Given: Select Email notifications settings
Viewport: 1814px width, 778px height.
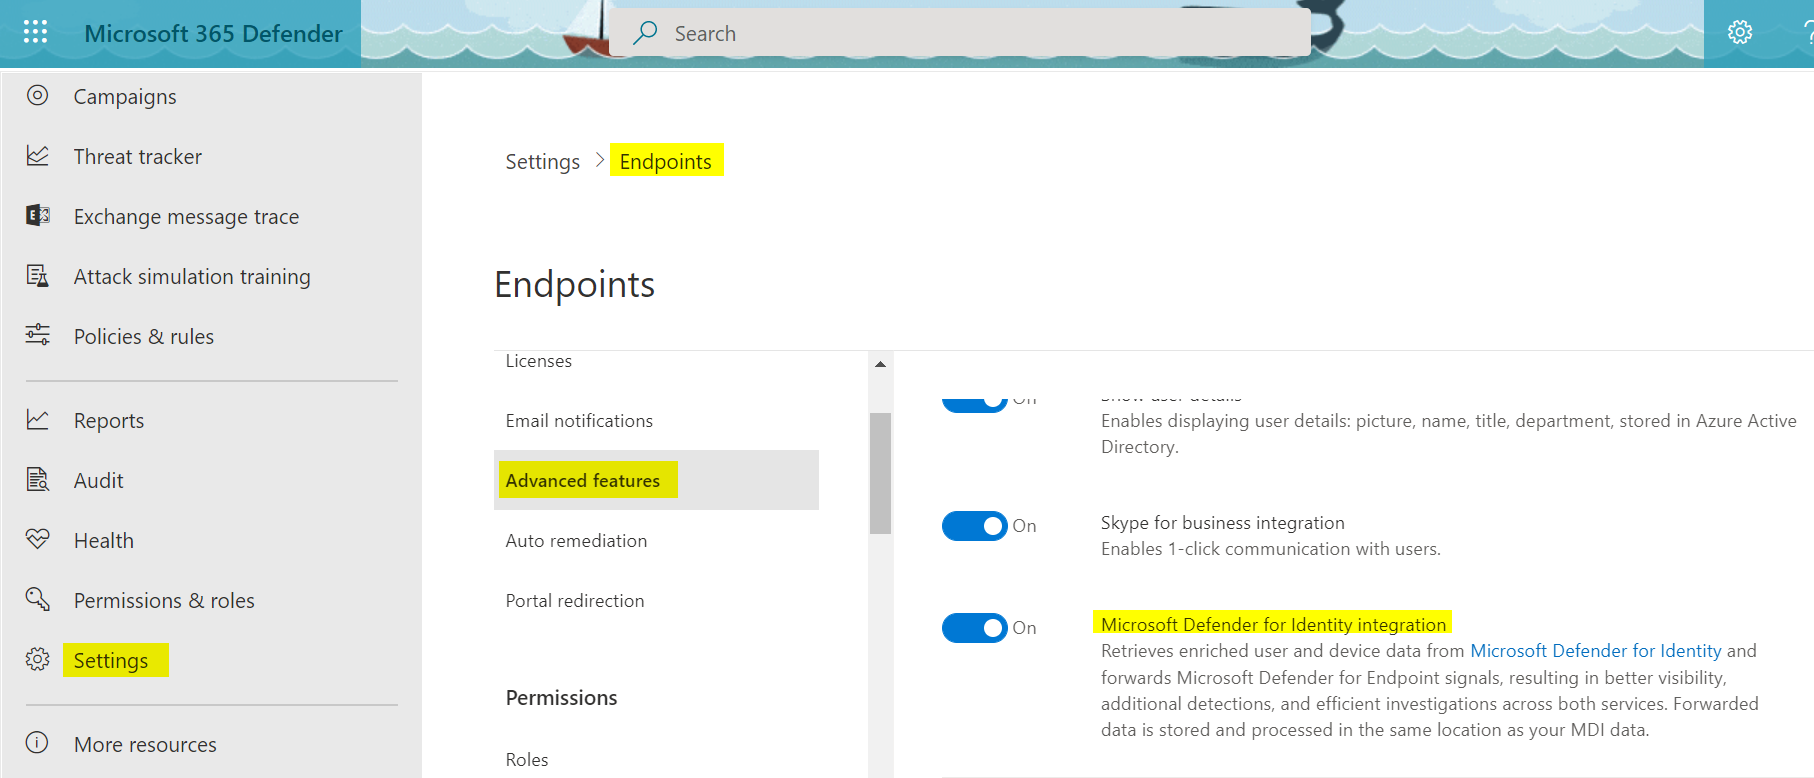Looking at the screenshot, I should 579,421.
